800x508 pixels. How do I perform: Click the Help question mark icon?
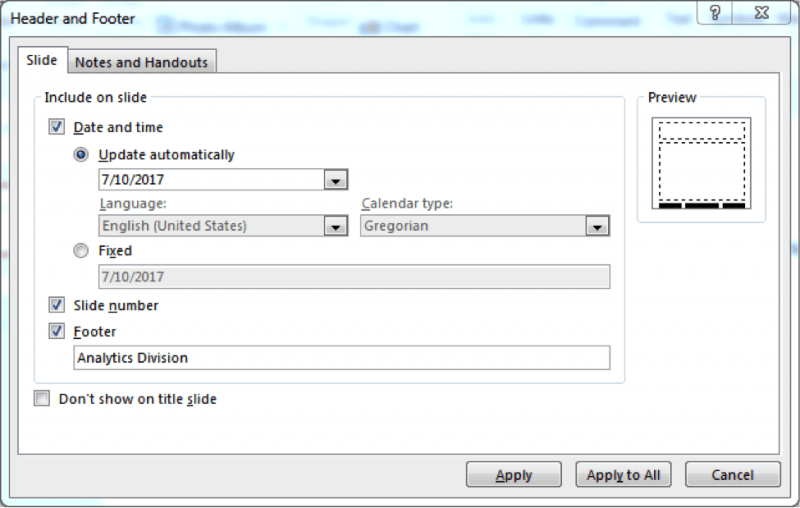715,13
